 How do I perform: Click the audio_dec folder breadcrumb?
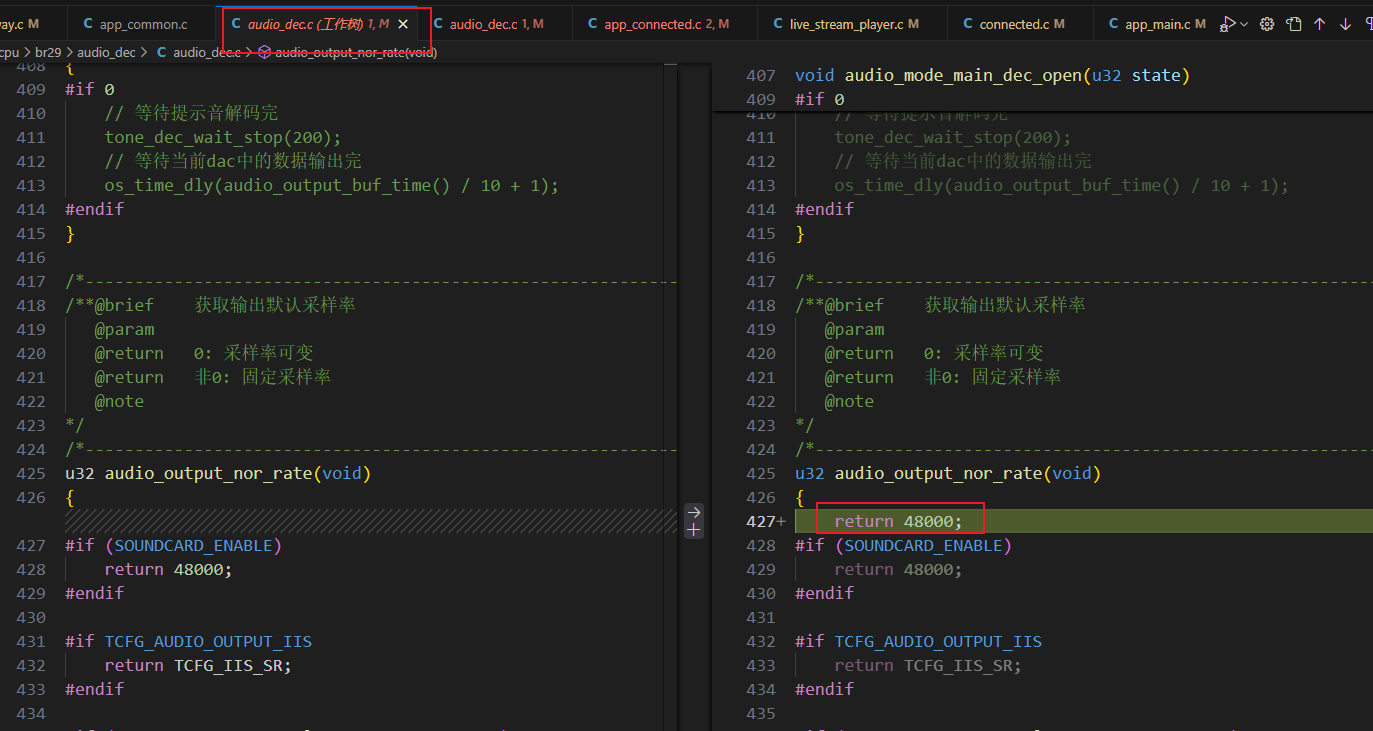click(x=106, y=52)
